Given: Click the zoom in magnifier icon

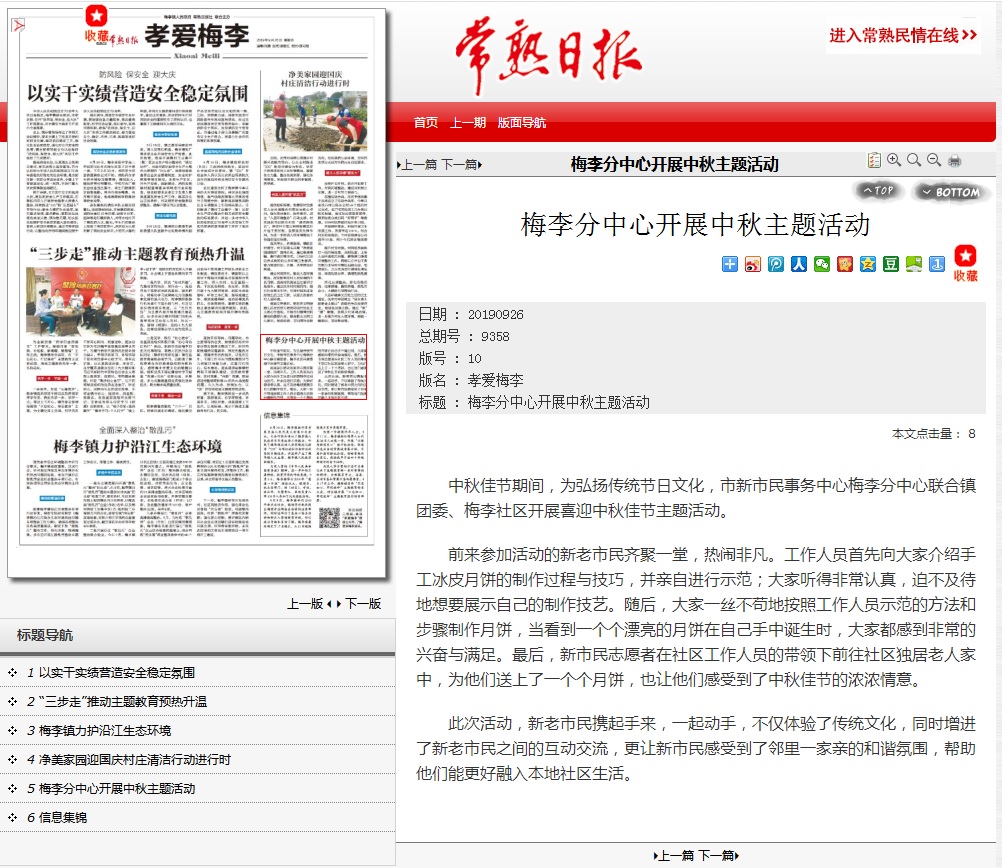Looking at the screenshot, I should tap(894, 160).
